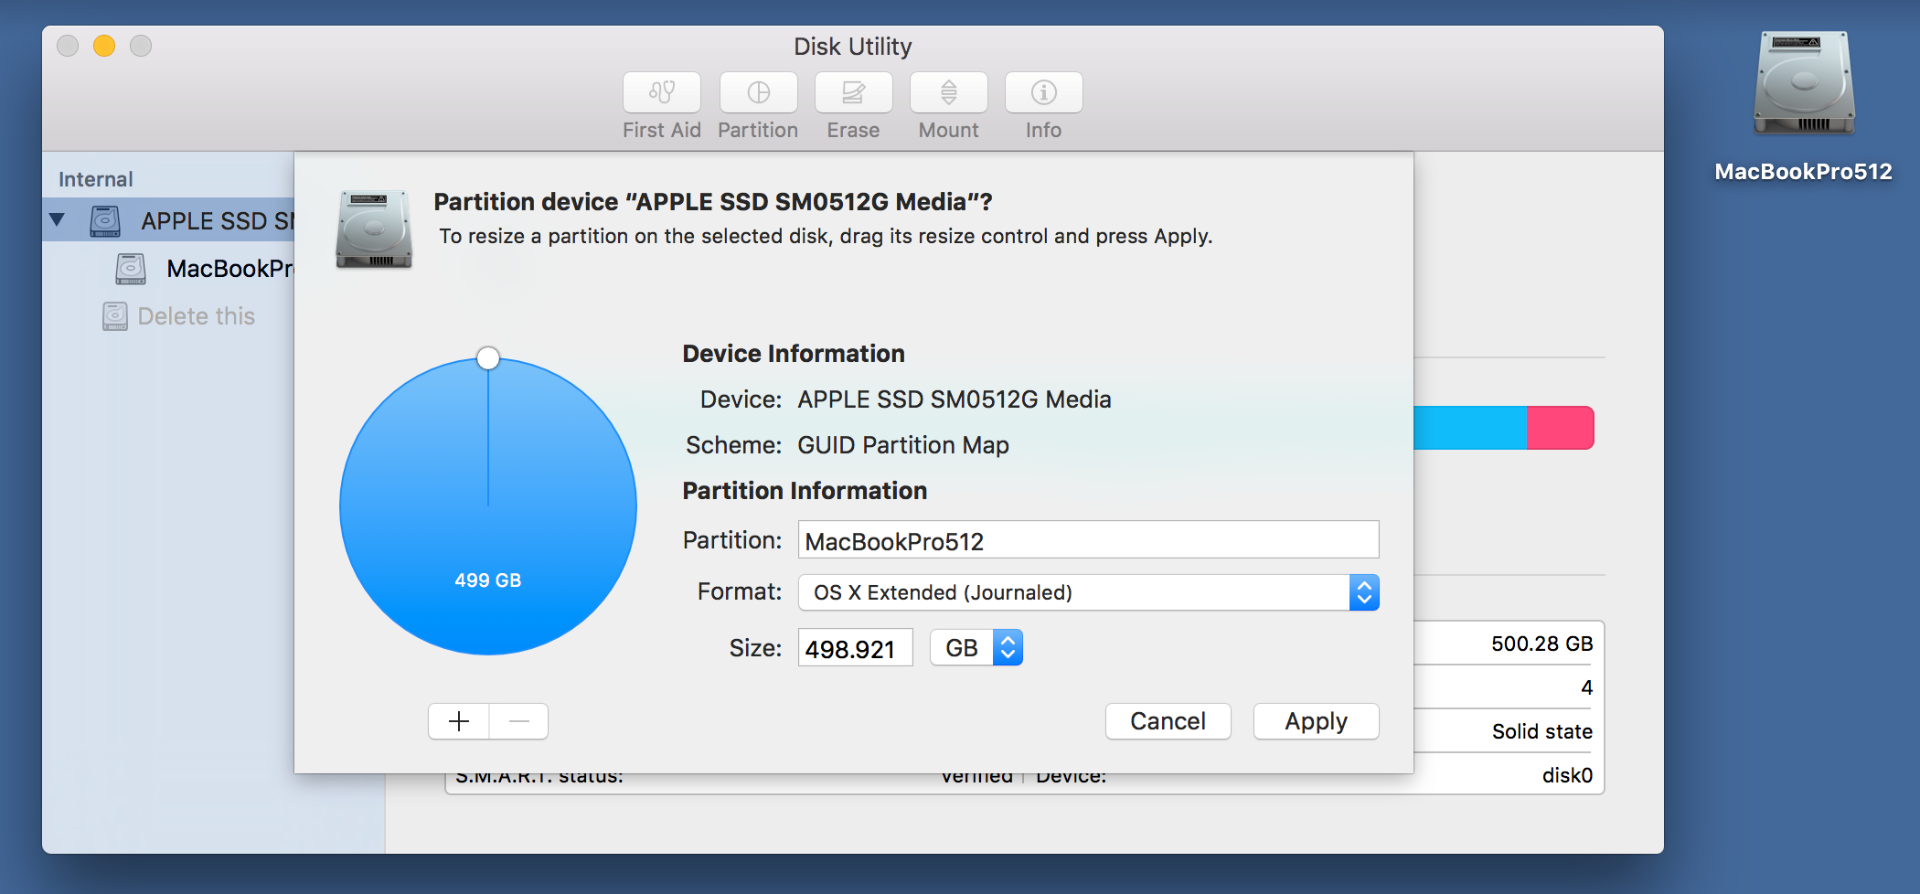Click the Size field showing 498.921

click(x=855, y=648)
